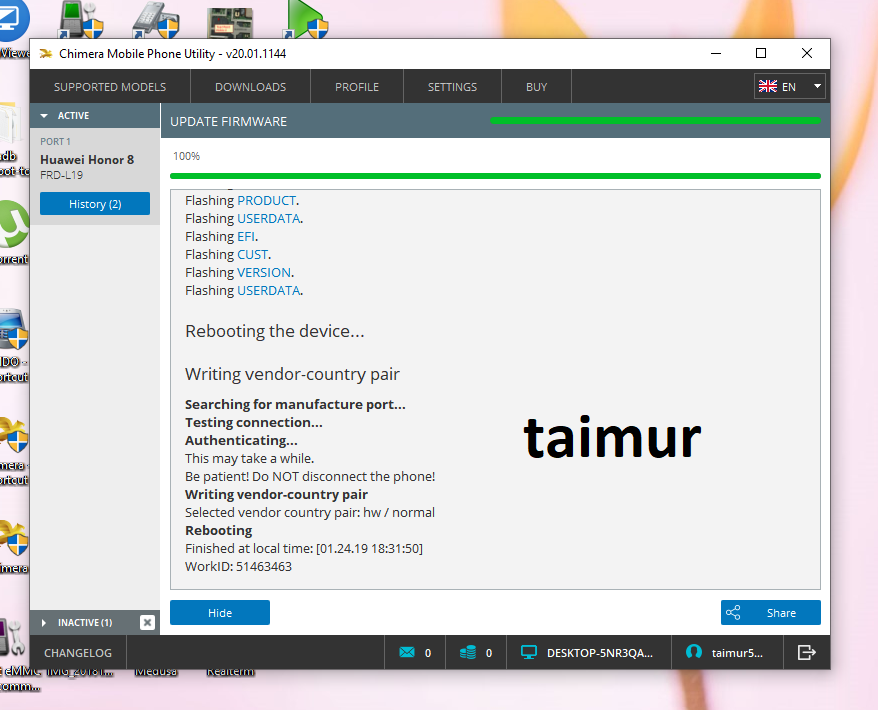This screenshot has width=878, height=710.
Task: Open the EN language dropdown
Action: pos(790,86)
